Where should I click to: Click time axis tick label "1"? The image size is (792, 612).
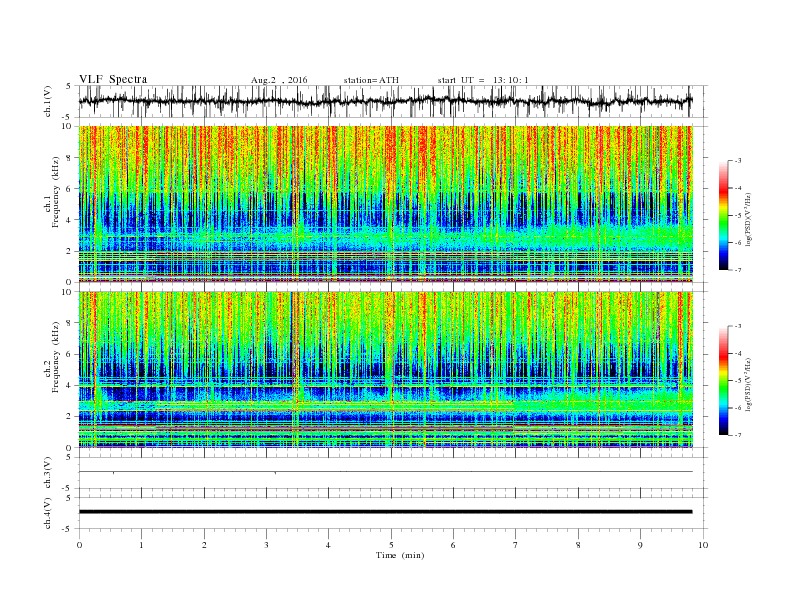coord(141,545)
